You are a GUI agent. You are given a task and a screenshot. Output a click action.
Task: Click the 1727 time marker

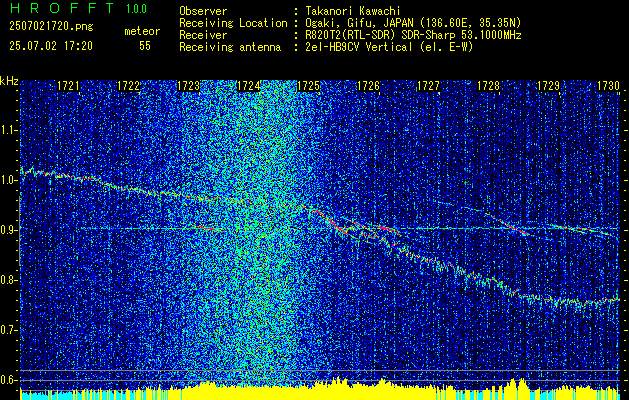(x=428, y=85)
